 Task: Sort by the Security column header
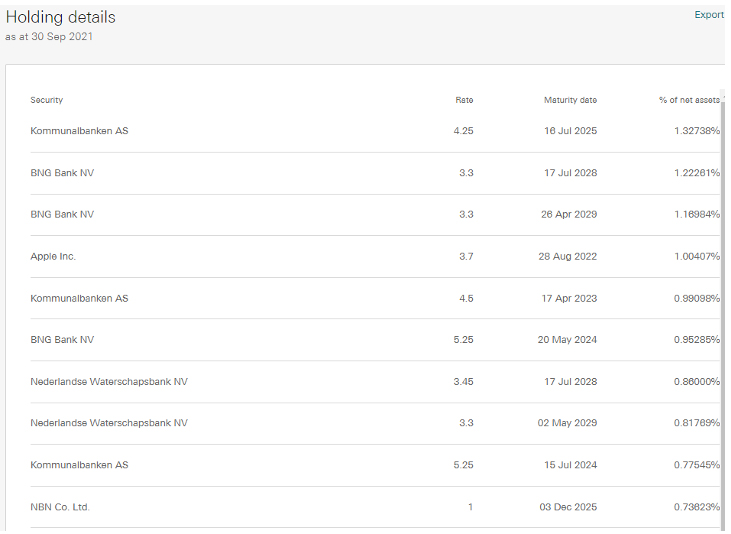pyautogui.click(x=47, y=100)
